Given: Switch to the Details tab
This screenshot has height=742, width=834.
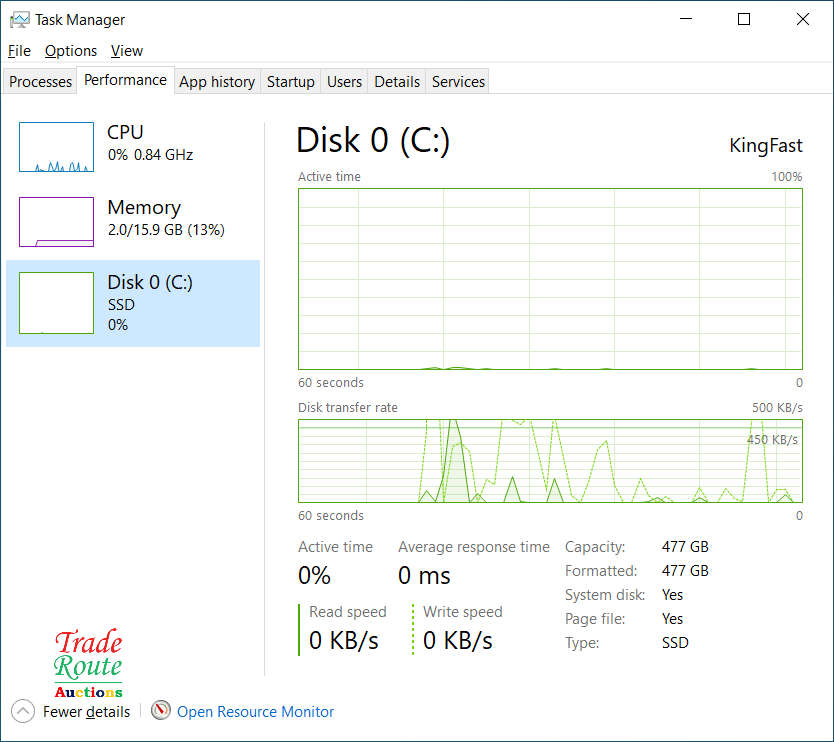Looking at the screenshot, I should click(x=396, y=81).
